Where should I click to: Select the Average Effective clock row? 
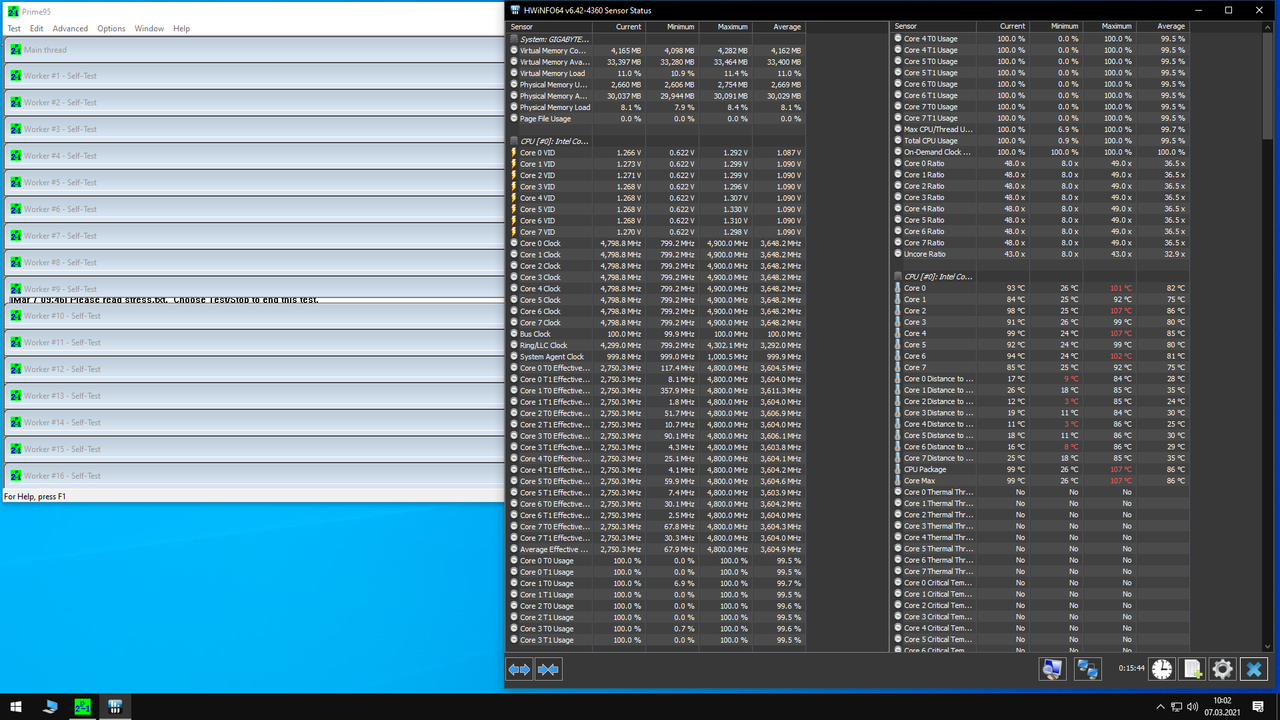pos(657,549)
